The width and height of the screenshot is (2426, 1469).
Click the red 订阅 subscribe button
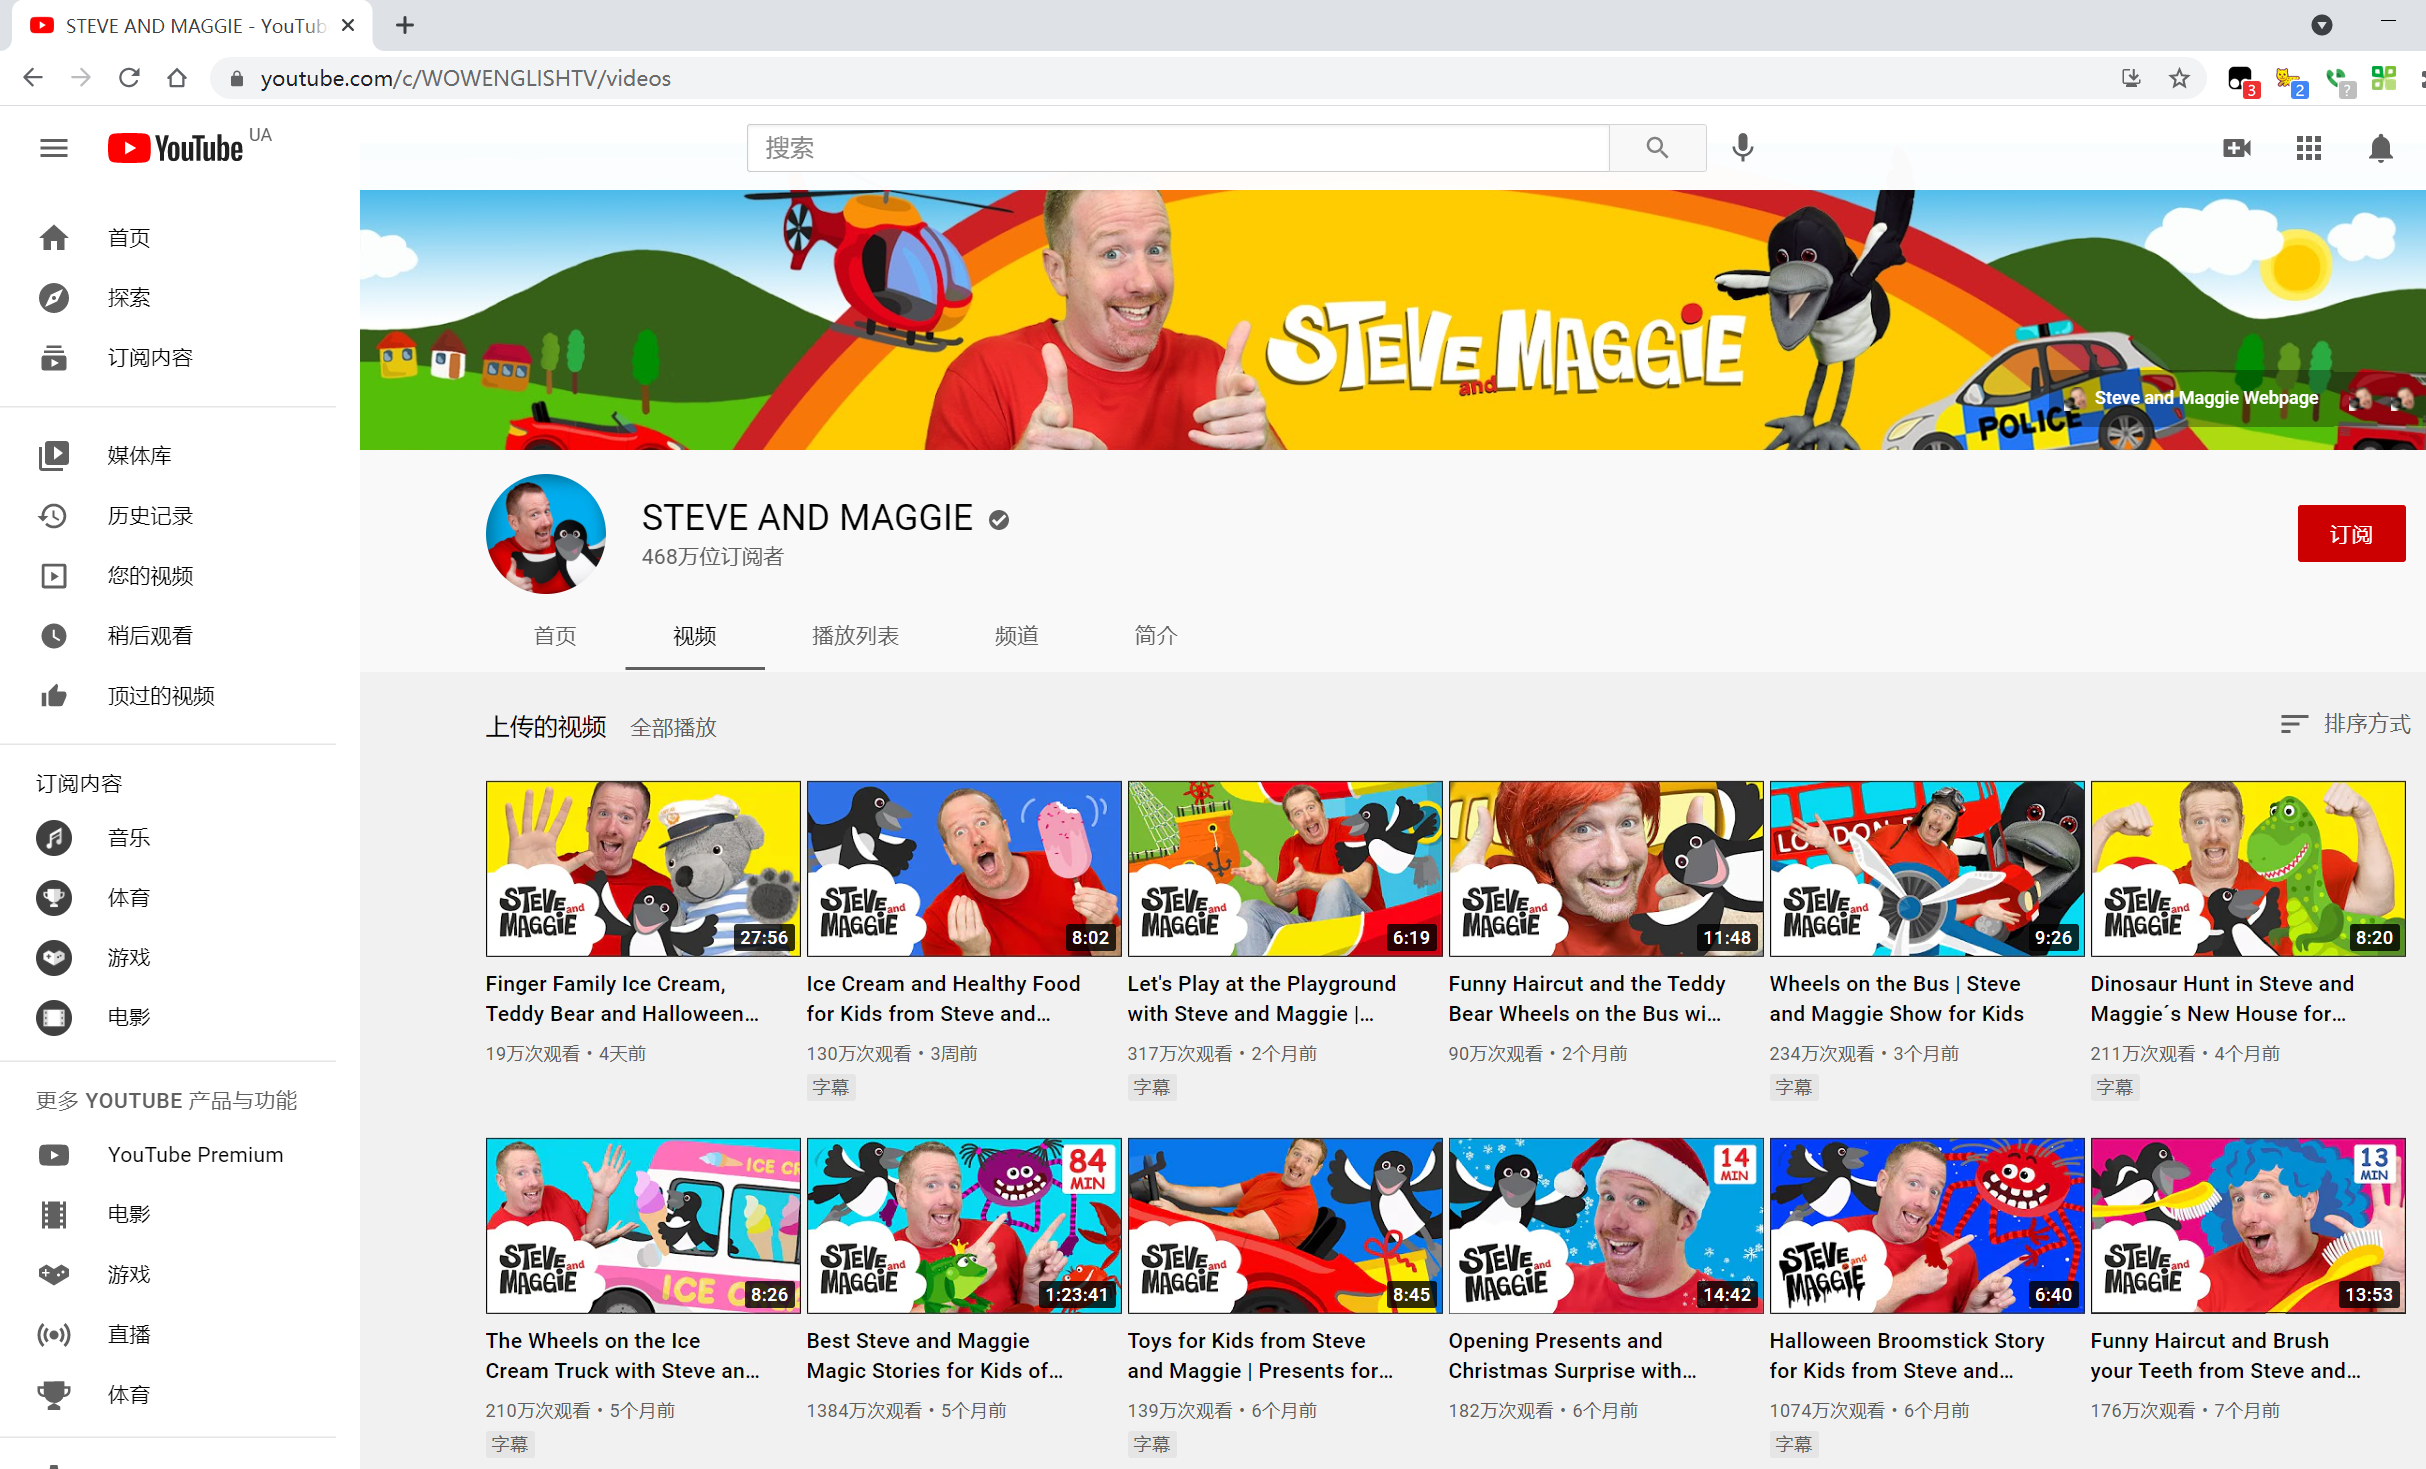2351,534
